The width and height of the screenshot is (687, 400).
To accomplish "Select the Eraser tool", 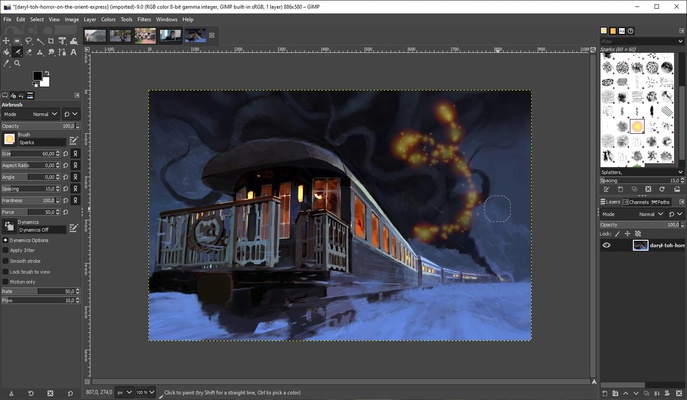I will (28, 52).
